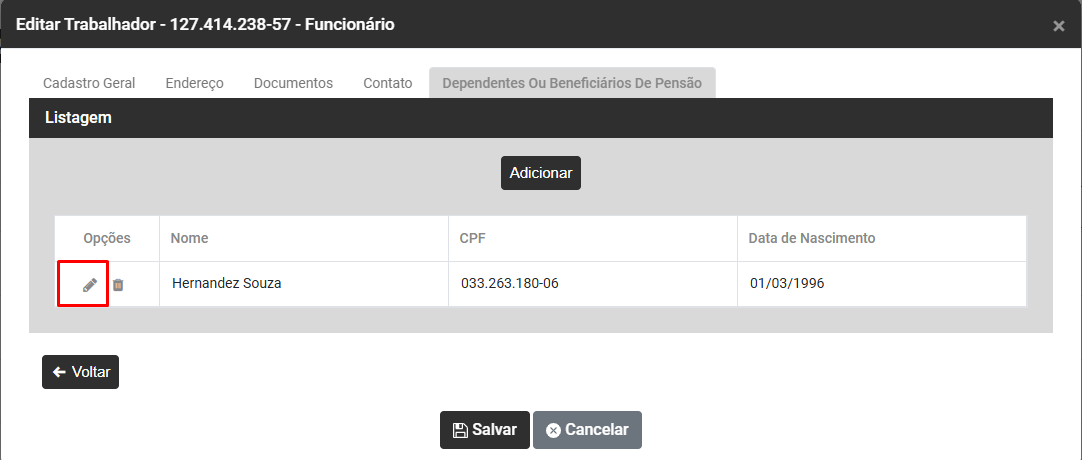Image resolution: width=1082 pixels, height=460 pixels.
Task: Click the CPF value 033.263.180-06
Action: tap(509, 283)
